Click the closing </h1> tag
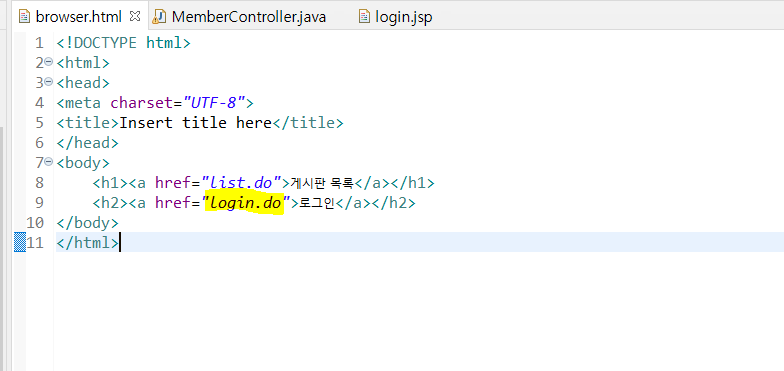The height and width of the screenshot is (371, 784). click(412, 183)
